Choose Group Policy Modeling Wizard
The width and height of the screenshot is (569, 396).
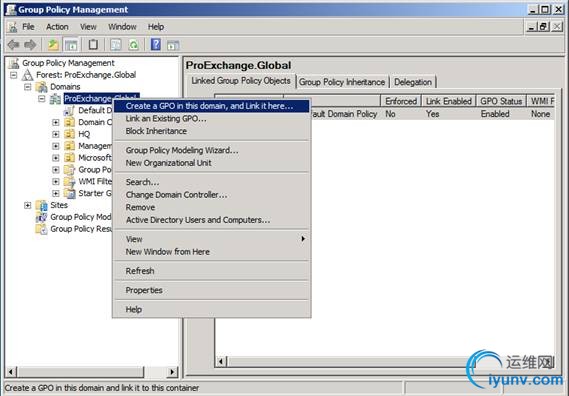[x=212, y=150]
